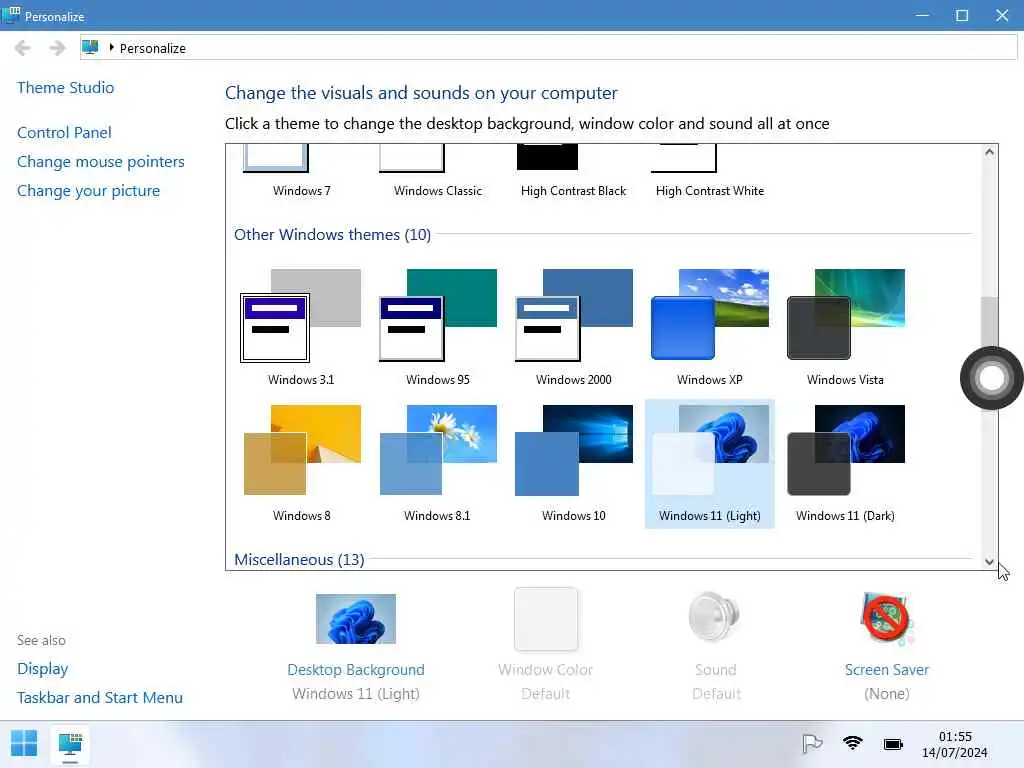The width and height of the screenshot is (1024, 768).
Task: Open the Wi-Fi network tray icon
Action: click(x=852, y=743)
